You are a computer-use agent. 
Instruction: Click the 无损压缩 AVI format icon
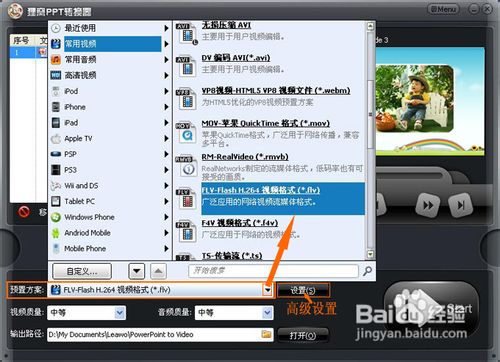tap(187, 33)
